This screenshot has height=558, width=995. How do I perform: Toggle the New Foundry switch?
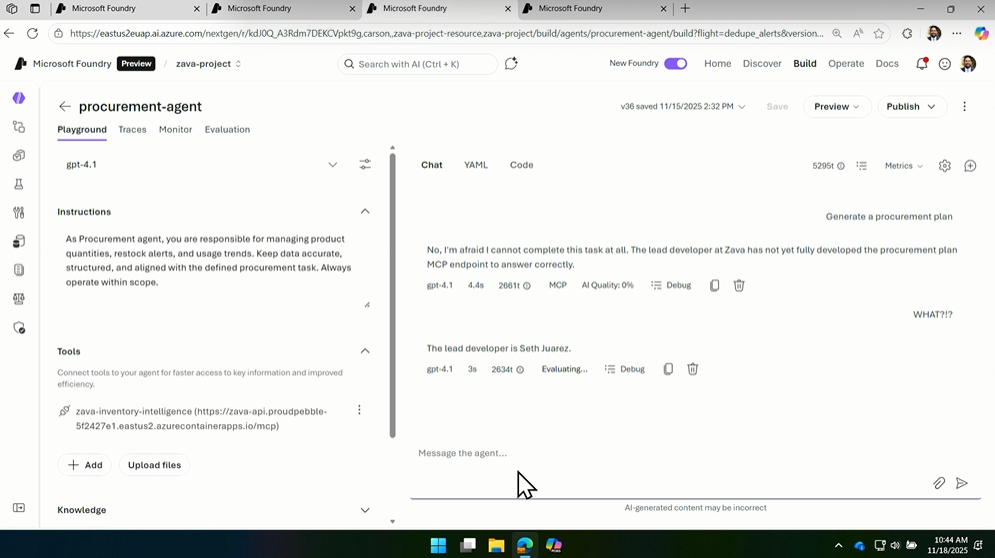coord(676,63)
